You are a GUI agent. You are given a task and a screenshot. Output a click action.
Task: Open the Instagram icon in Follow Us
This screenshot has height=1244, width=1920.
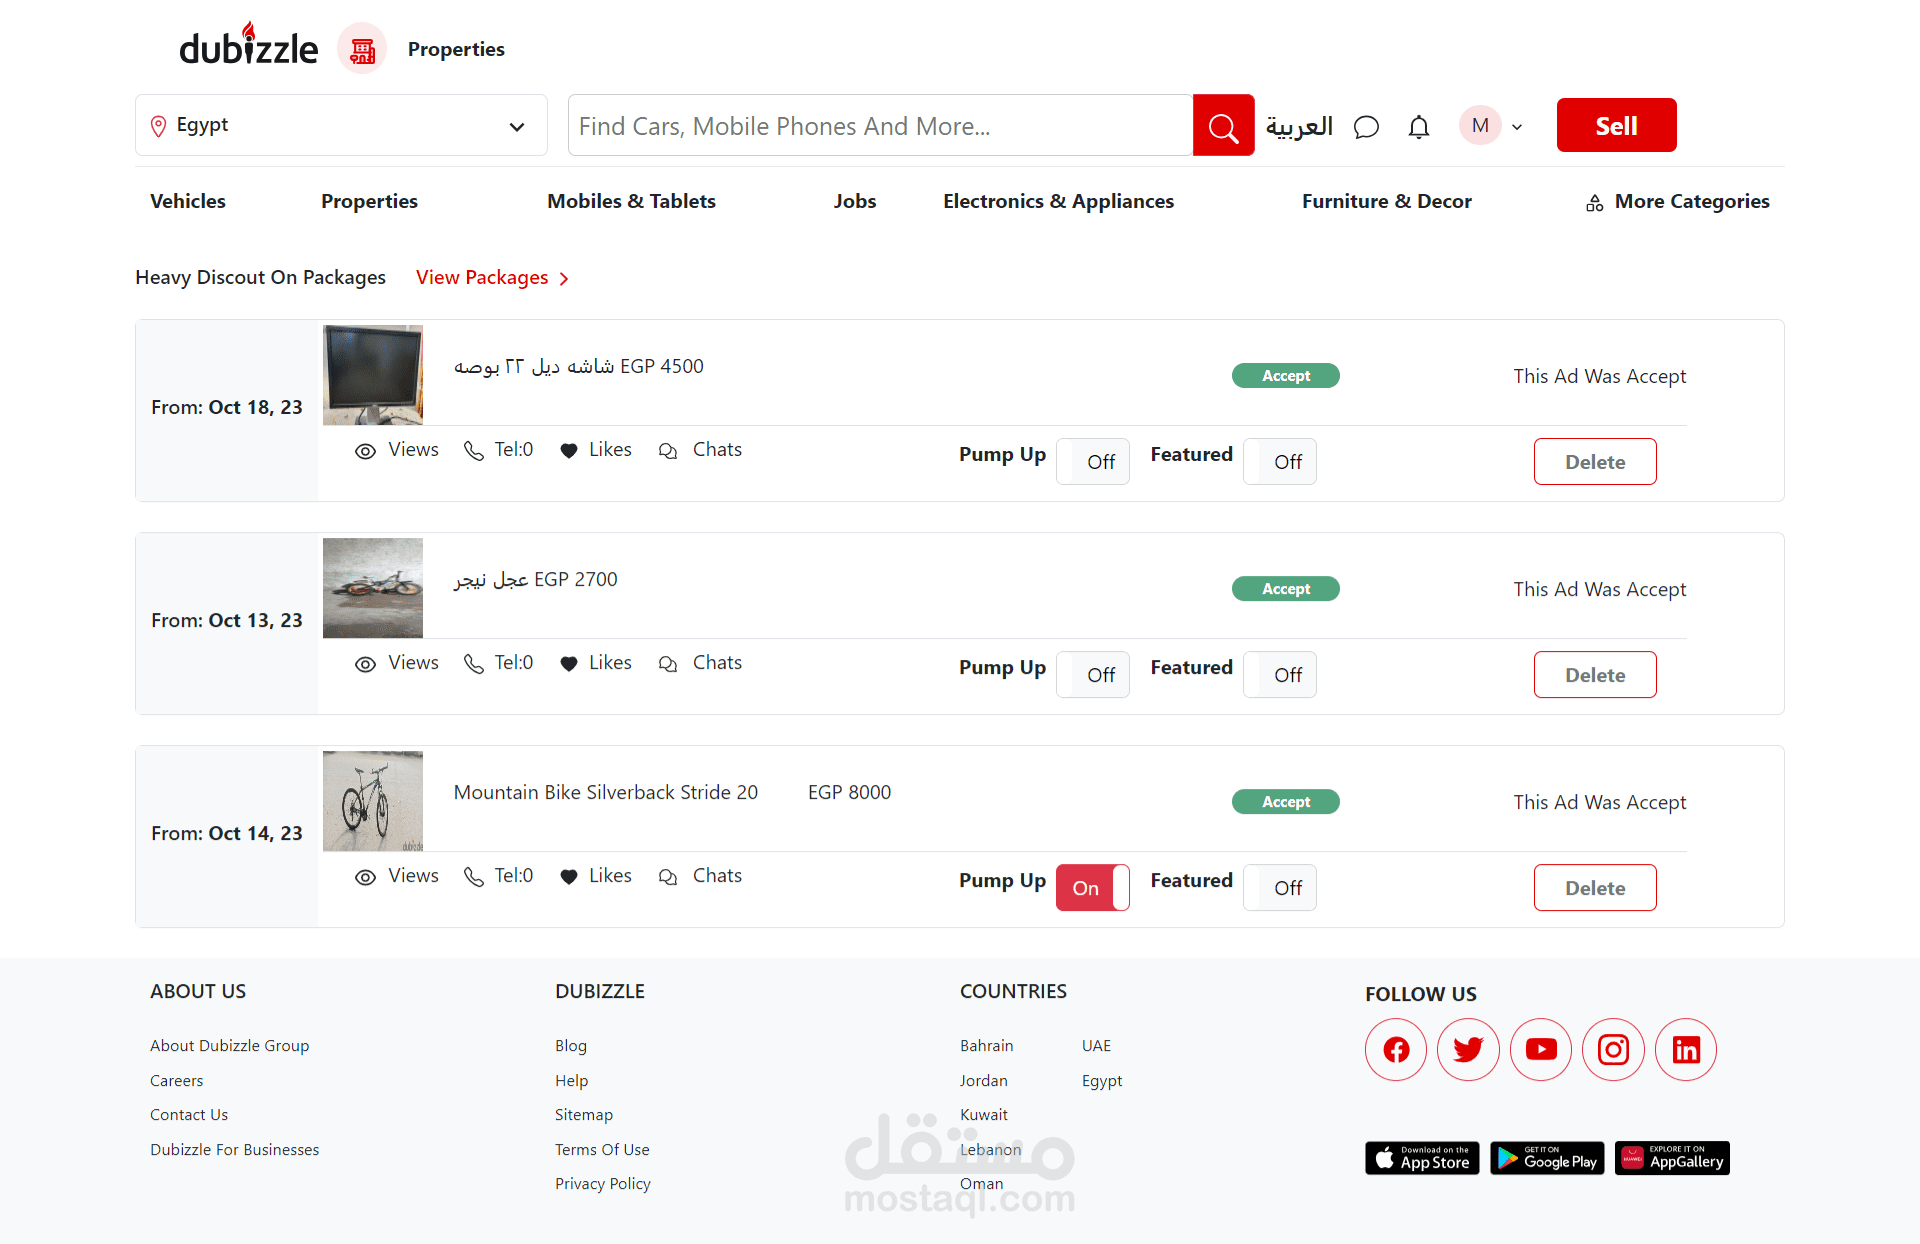[1613, 1050]
